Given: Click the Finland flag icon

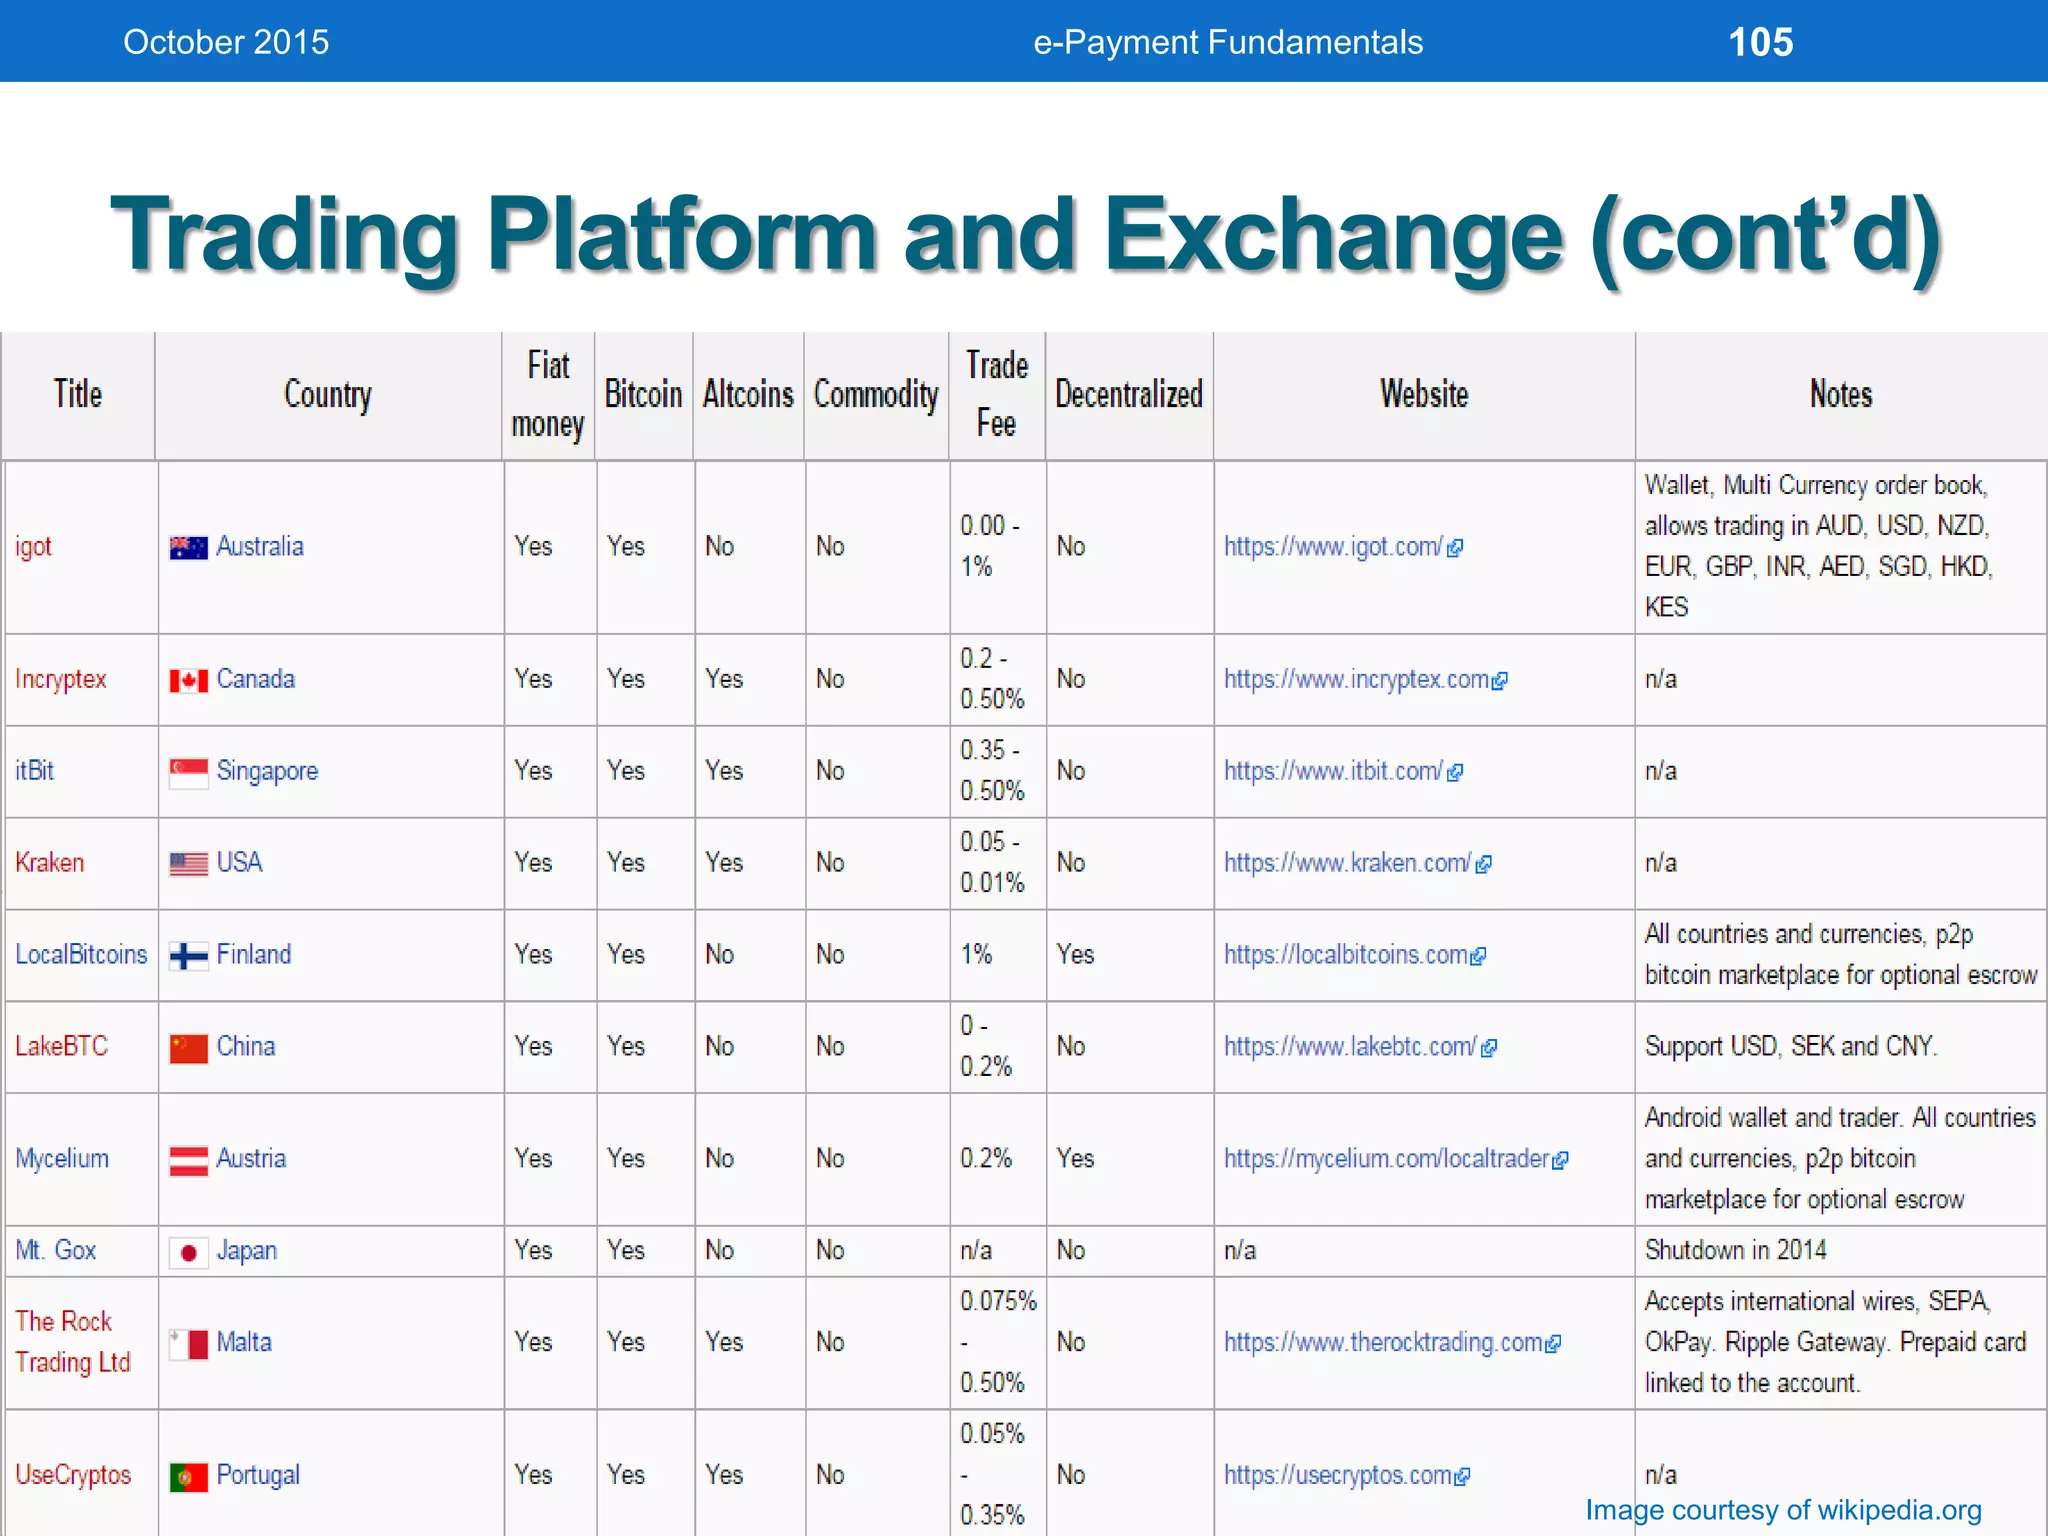Looking at the screenshot, I should [188, 955].
